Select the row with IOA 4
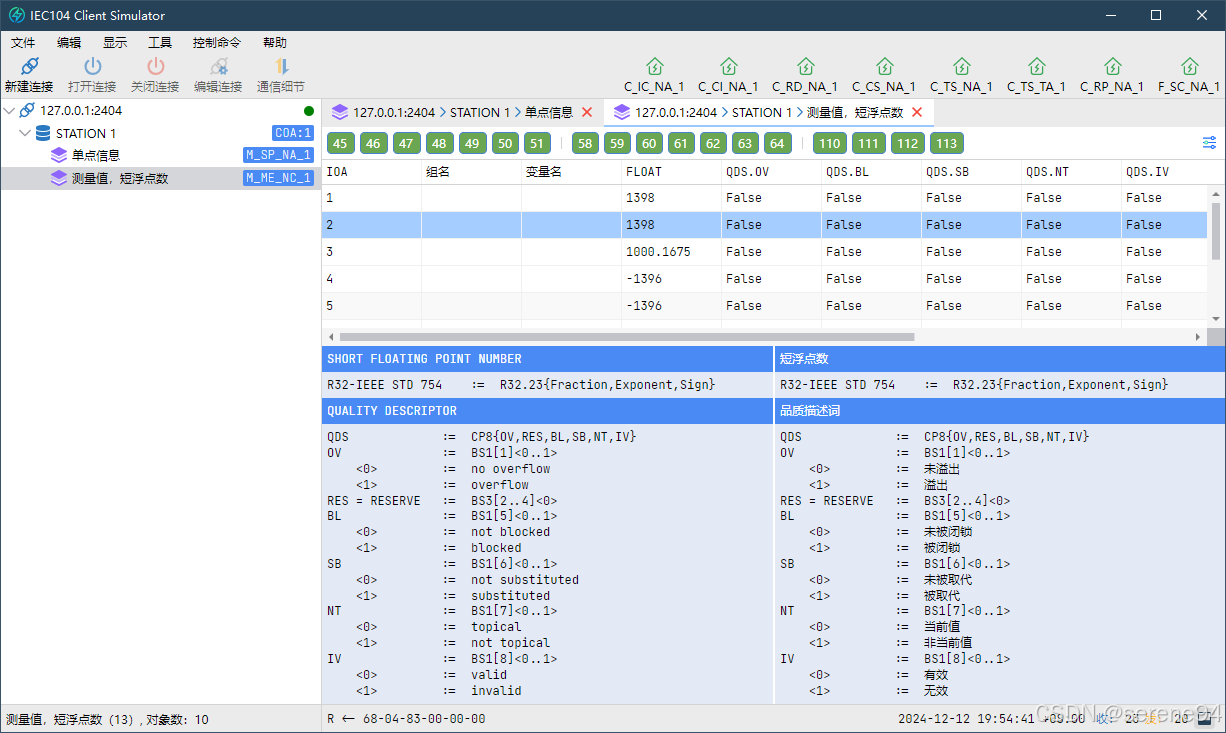 tap(765, 279)
